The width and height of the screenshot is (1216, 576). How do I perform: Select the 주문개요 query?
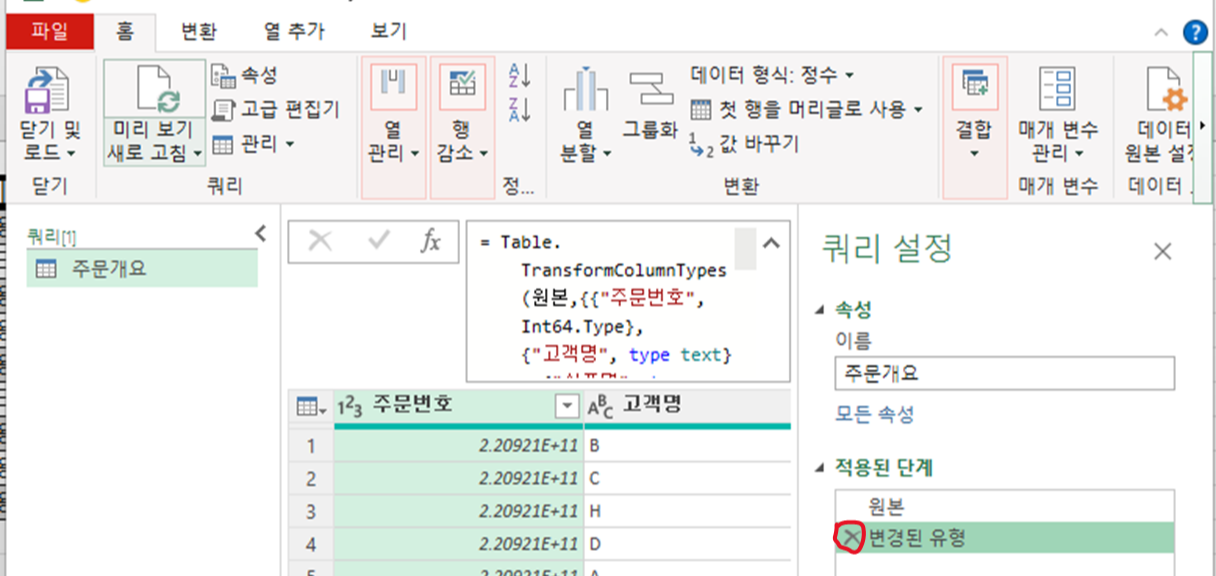coord(142,268)
